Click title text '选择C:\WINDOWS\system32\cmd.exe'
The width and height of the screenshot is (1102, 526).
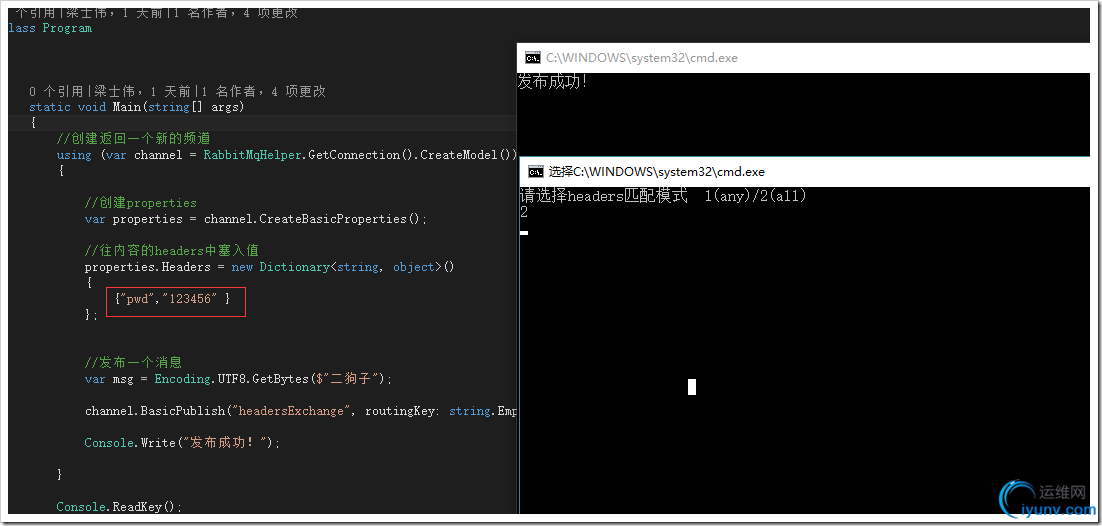tap(656, 172)
